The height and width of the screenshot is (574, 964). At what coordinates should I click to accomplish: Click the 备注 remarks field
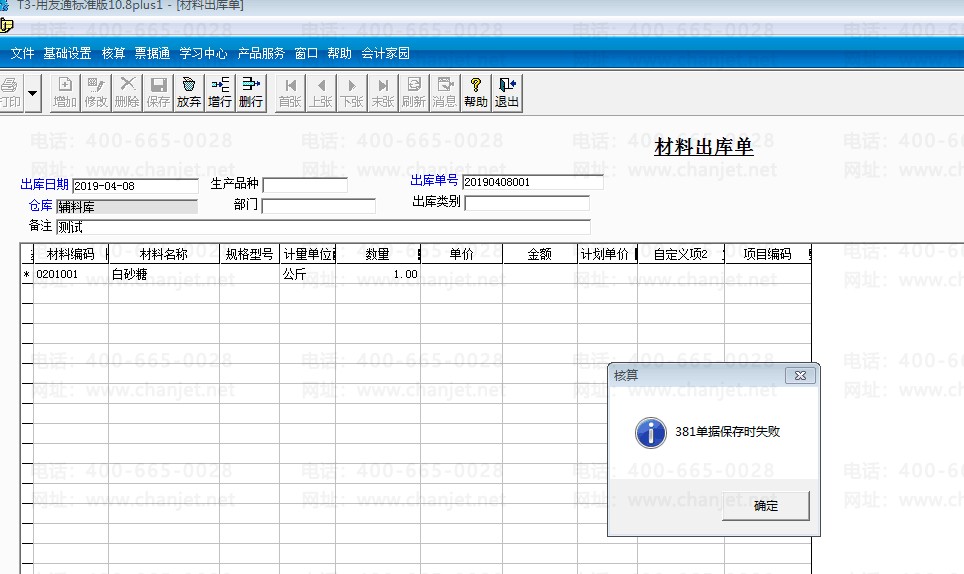[x=322, y=227]
